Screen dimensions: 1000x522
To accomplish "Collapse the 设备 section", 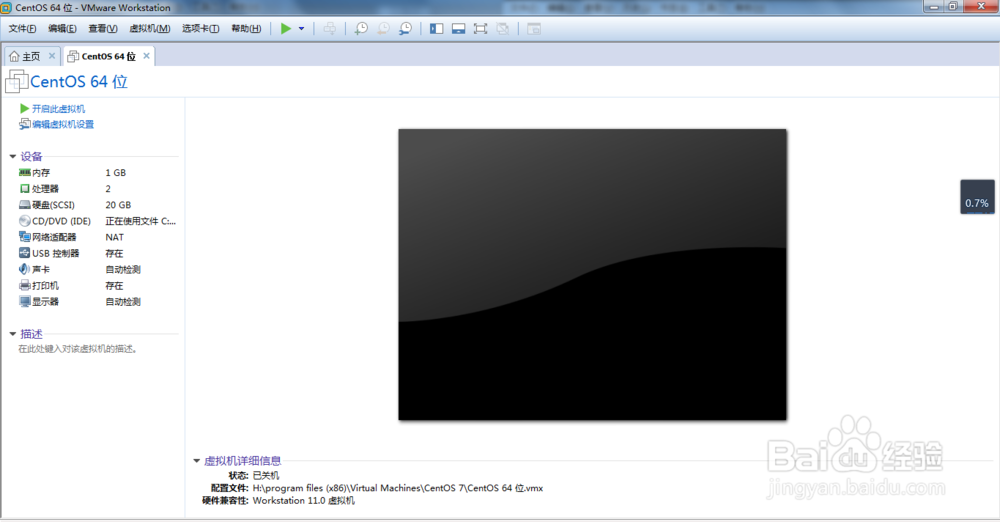I will click(x=13, y=156).
